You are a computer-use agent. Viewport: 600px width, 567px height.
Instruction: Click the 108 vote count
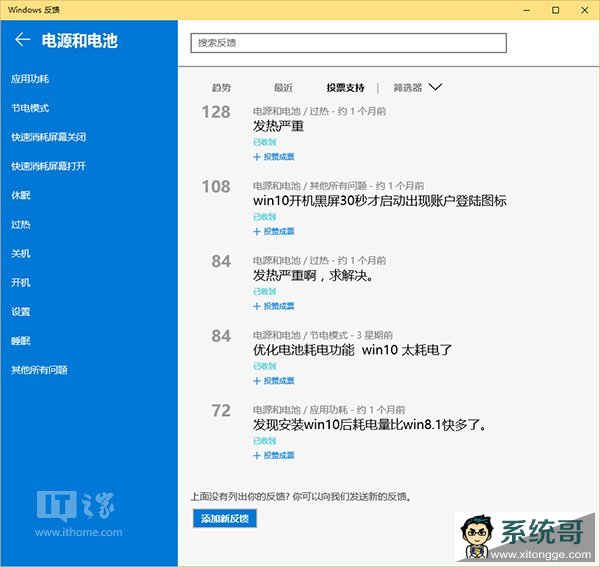coord(216,186)
